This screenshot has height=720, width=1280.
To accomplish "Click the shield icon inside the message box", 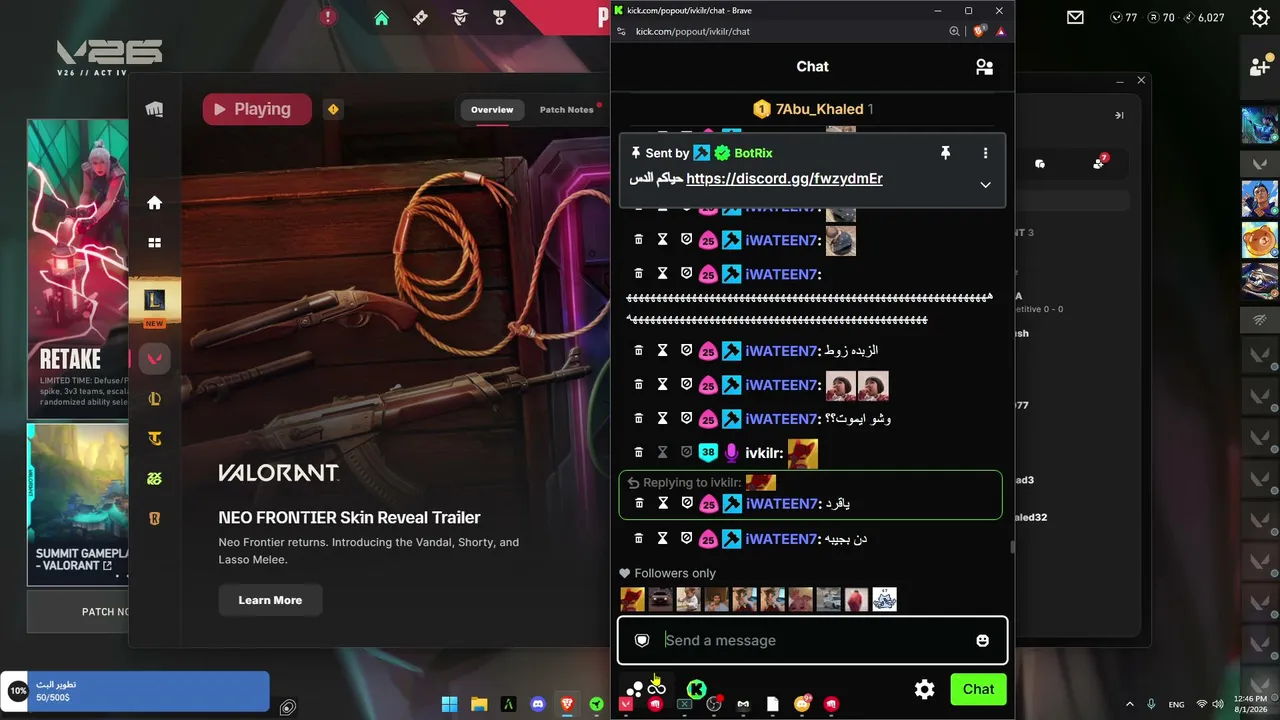I will coord(642,640).
